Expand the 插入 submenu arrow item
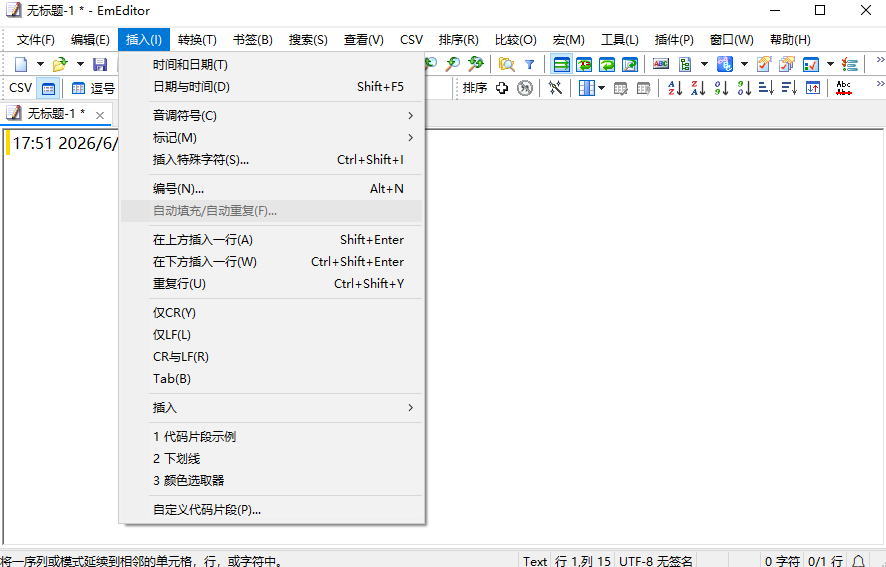This screenshot has height=567, width=886. point(271,408)
